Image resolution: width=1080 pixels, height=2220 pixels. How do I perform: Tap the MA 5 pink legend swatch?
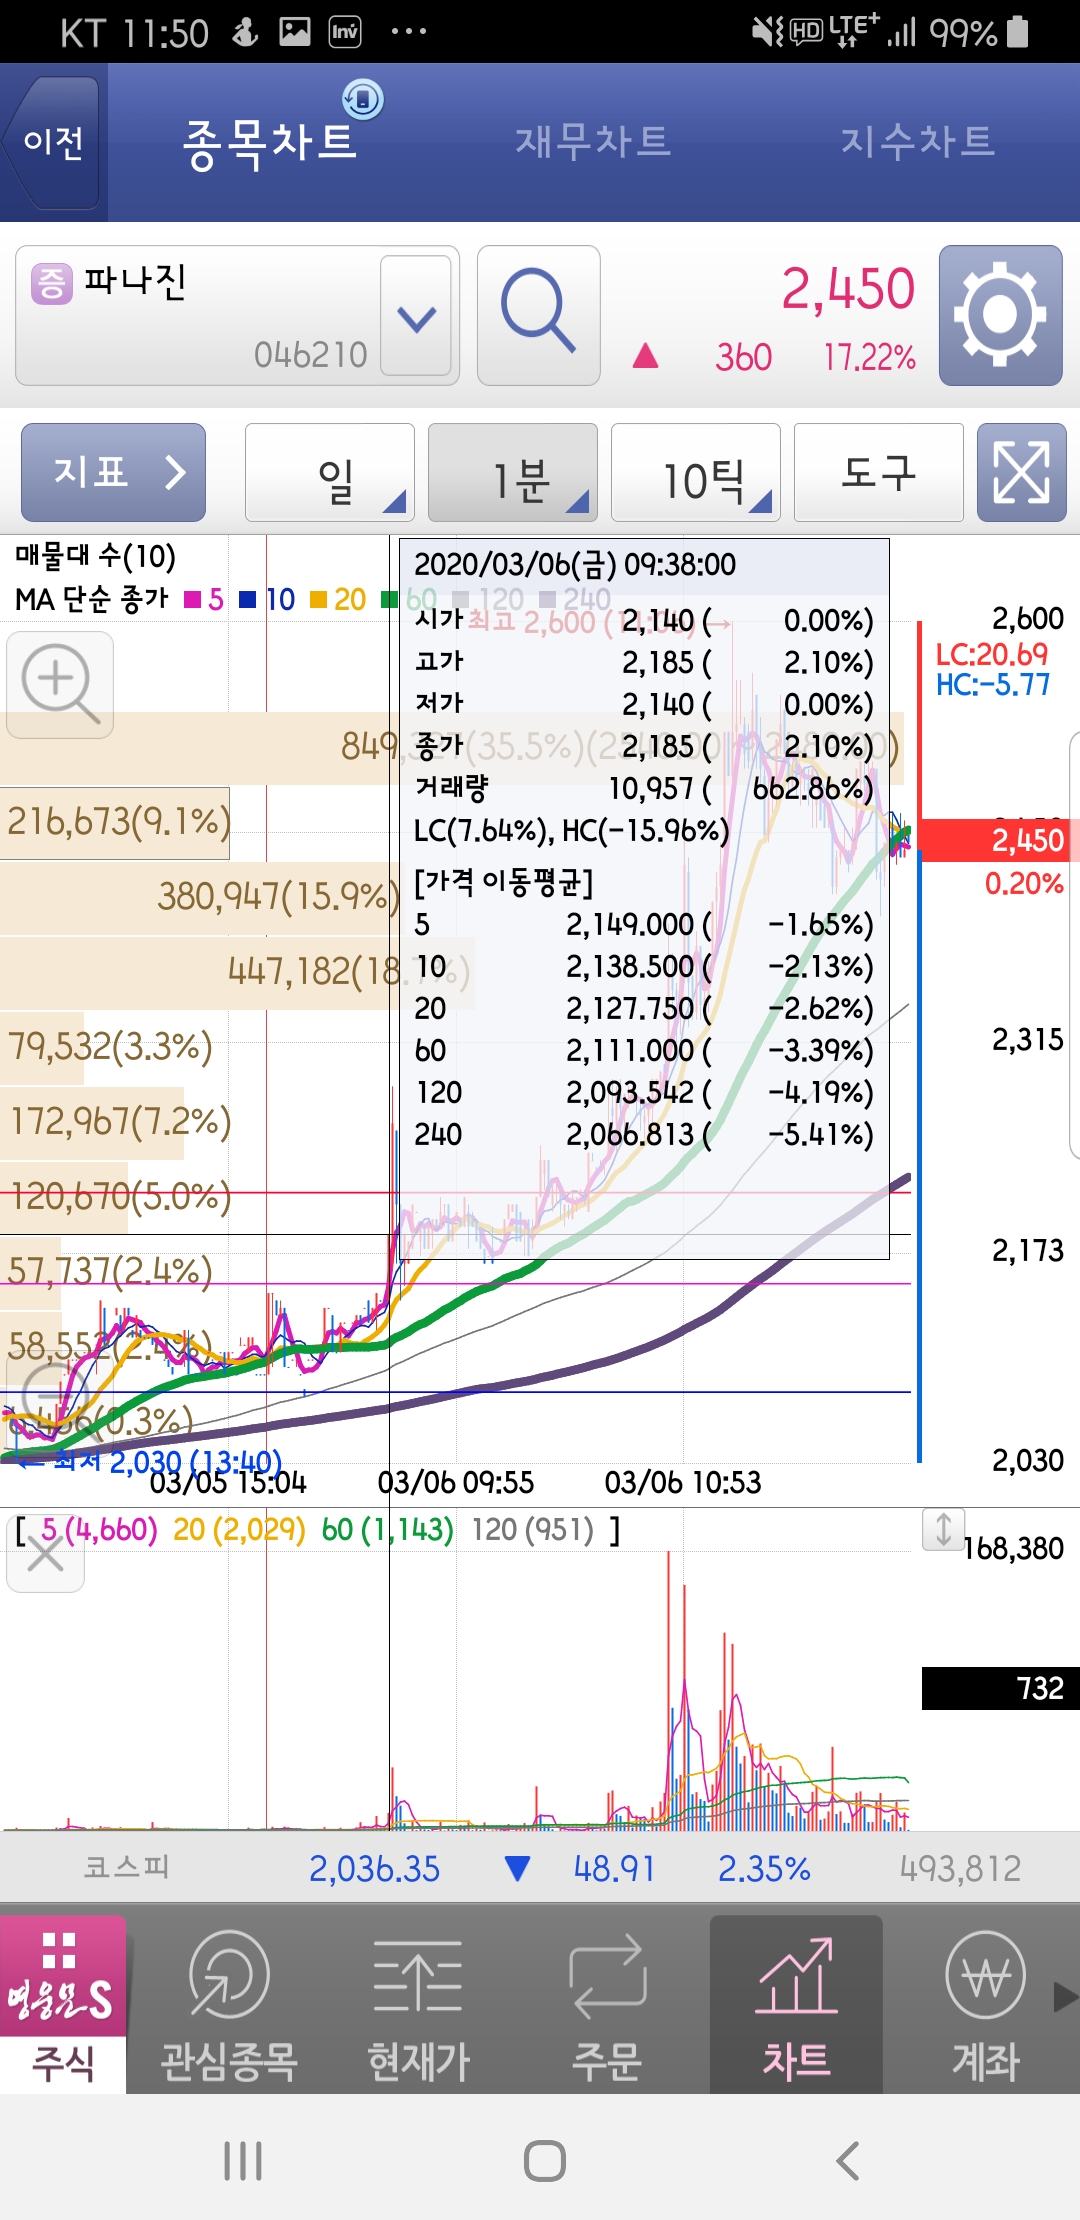(x=193, y=600)
